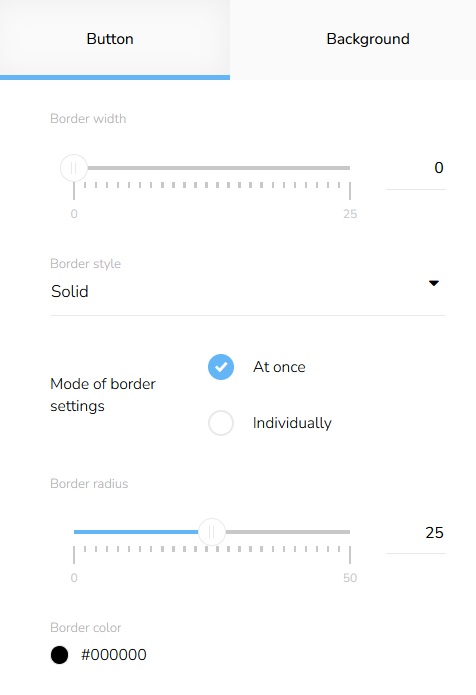476x695 pixels.
Task: Expand the Border style dropdown arrow
Action: 434,283
